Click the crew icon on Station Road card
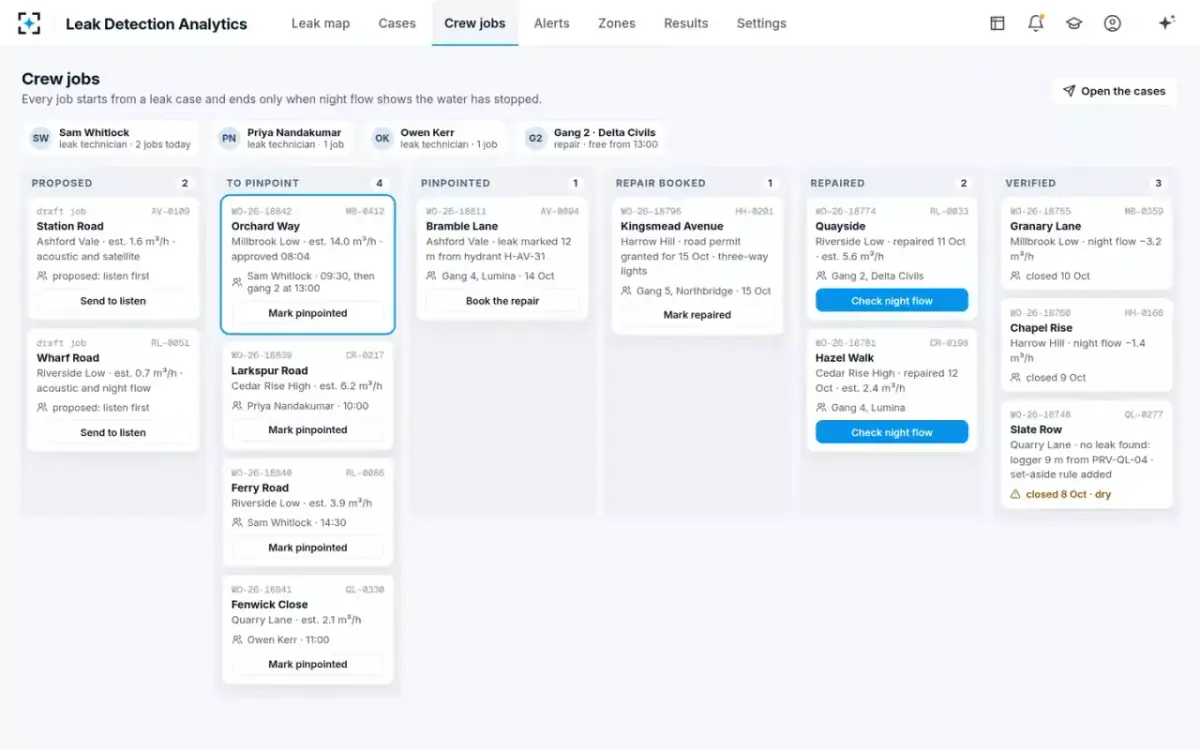This screenshot has height=750, width=1200. [43, 276]
